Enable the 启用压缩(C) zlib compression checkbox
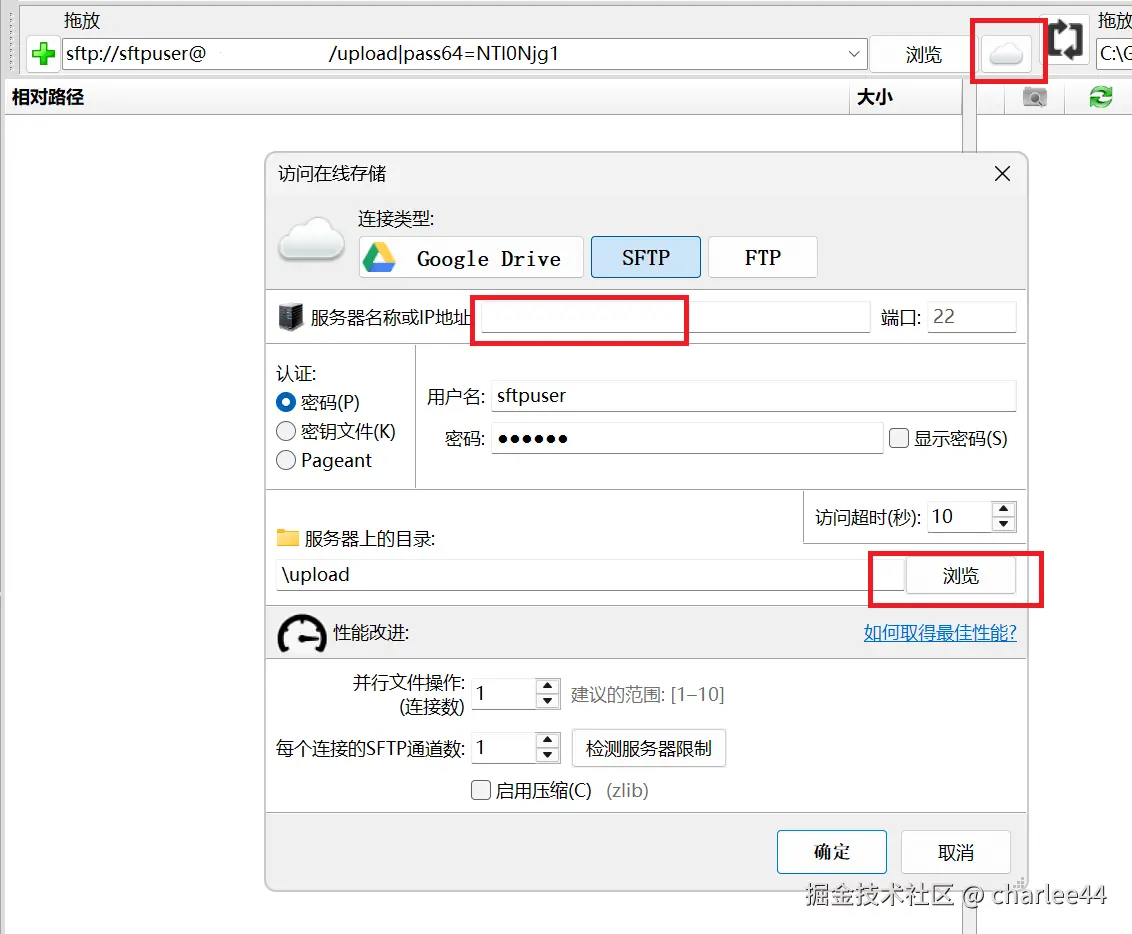Viewport: 1132px width, 934px height. [480, 790]
